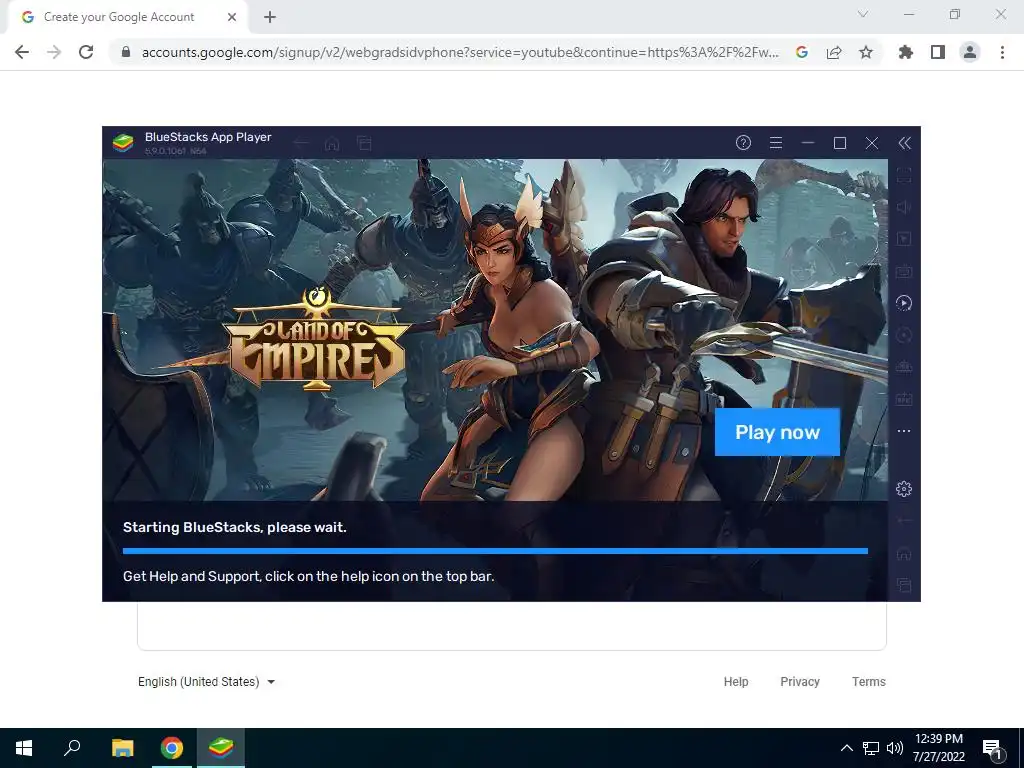
Task: Toggle the Chrome side panel icon
Action: 938,52
